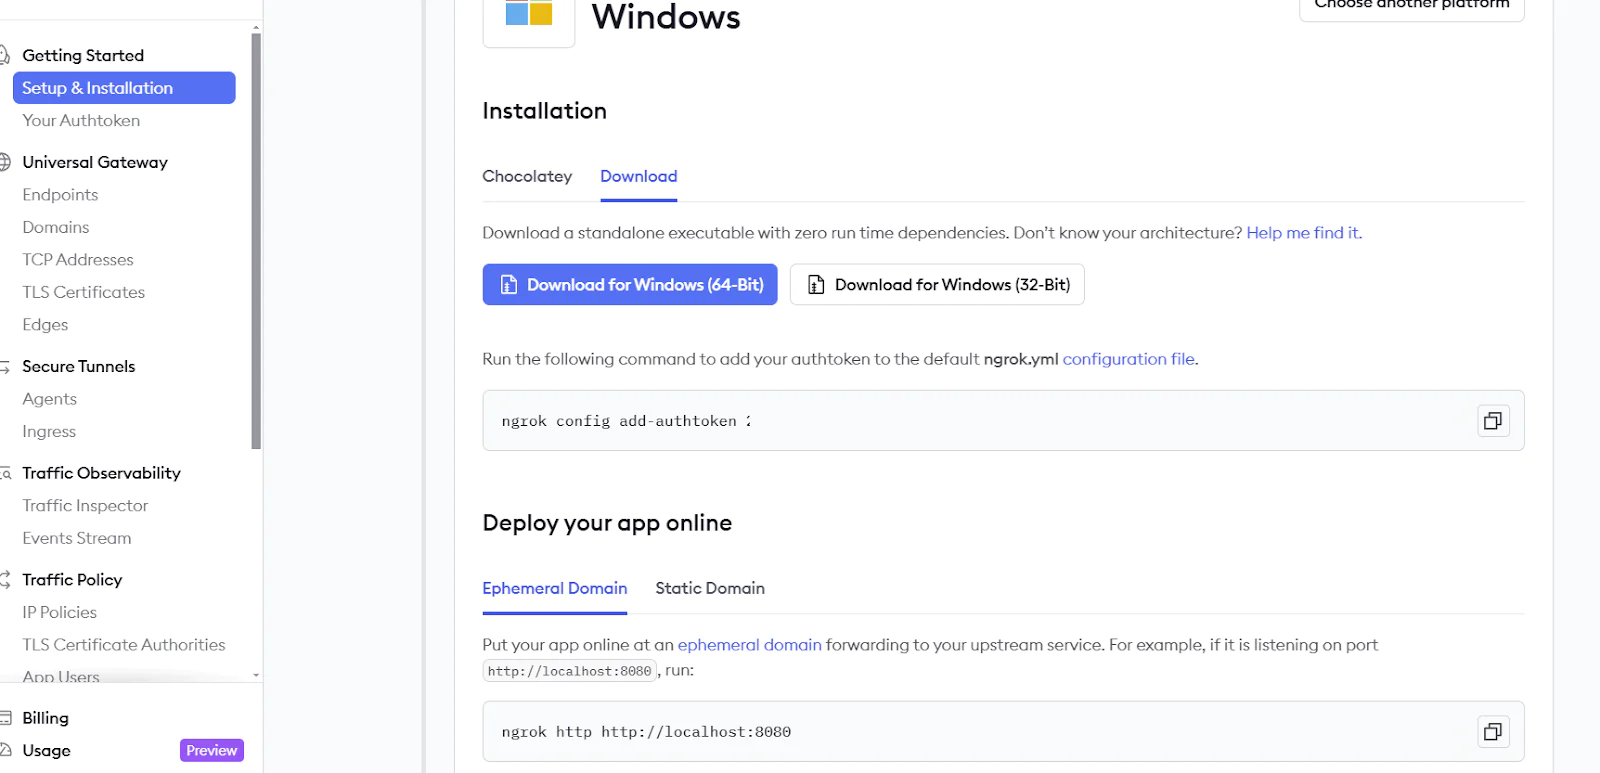This screenshot has height=773, width=1600.
Task: Click the Deploy your app online heading
Action: [x=607, y=523]
